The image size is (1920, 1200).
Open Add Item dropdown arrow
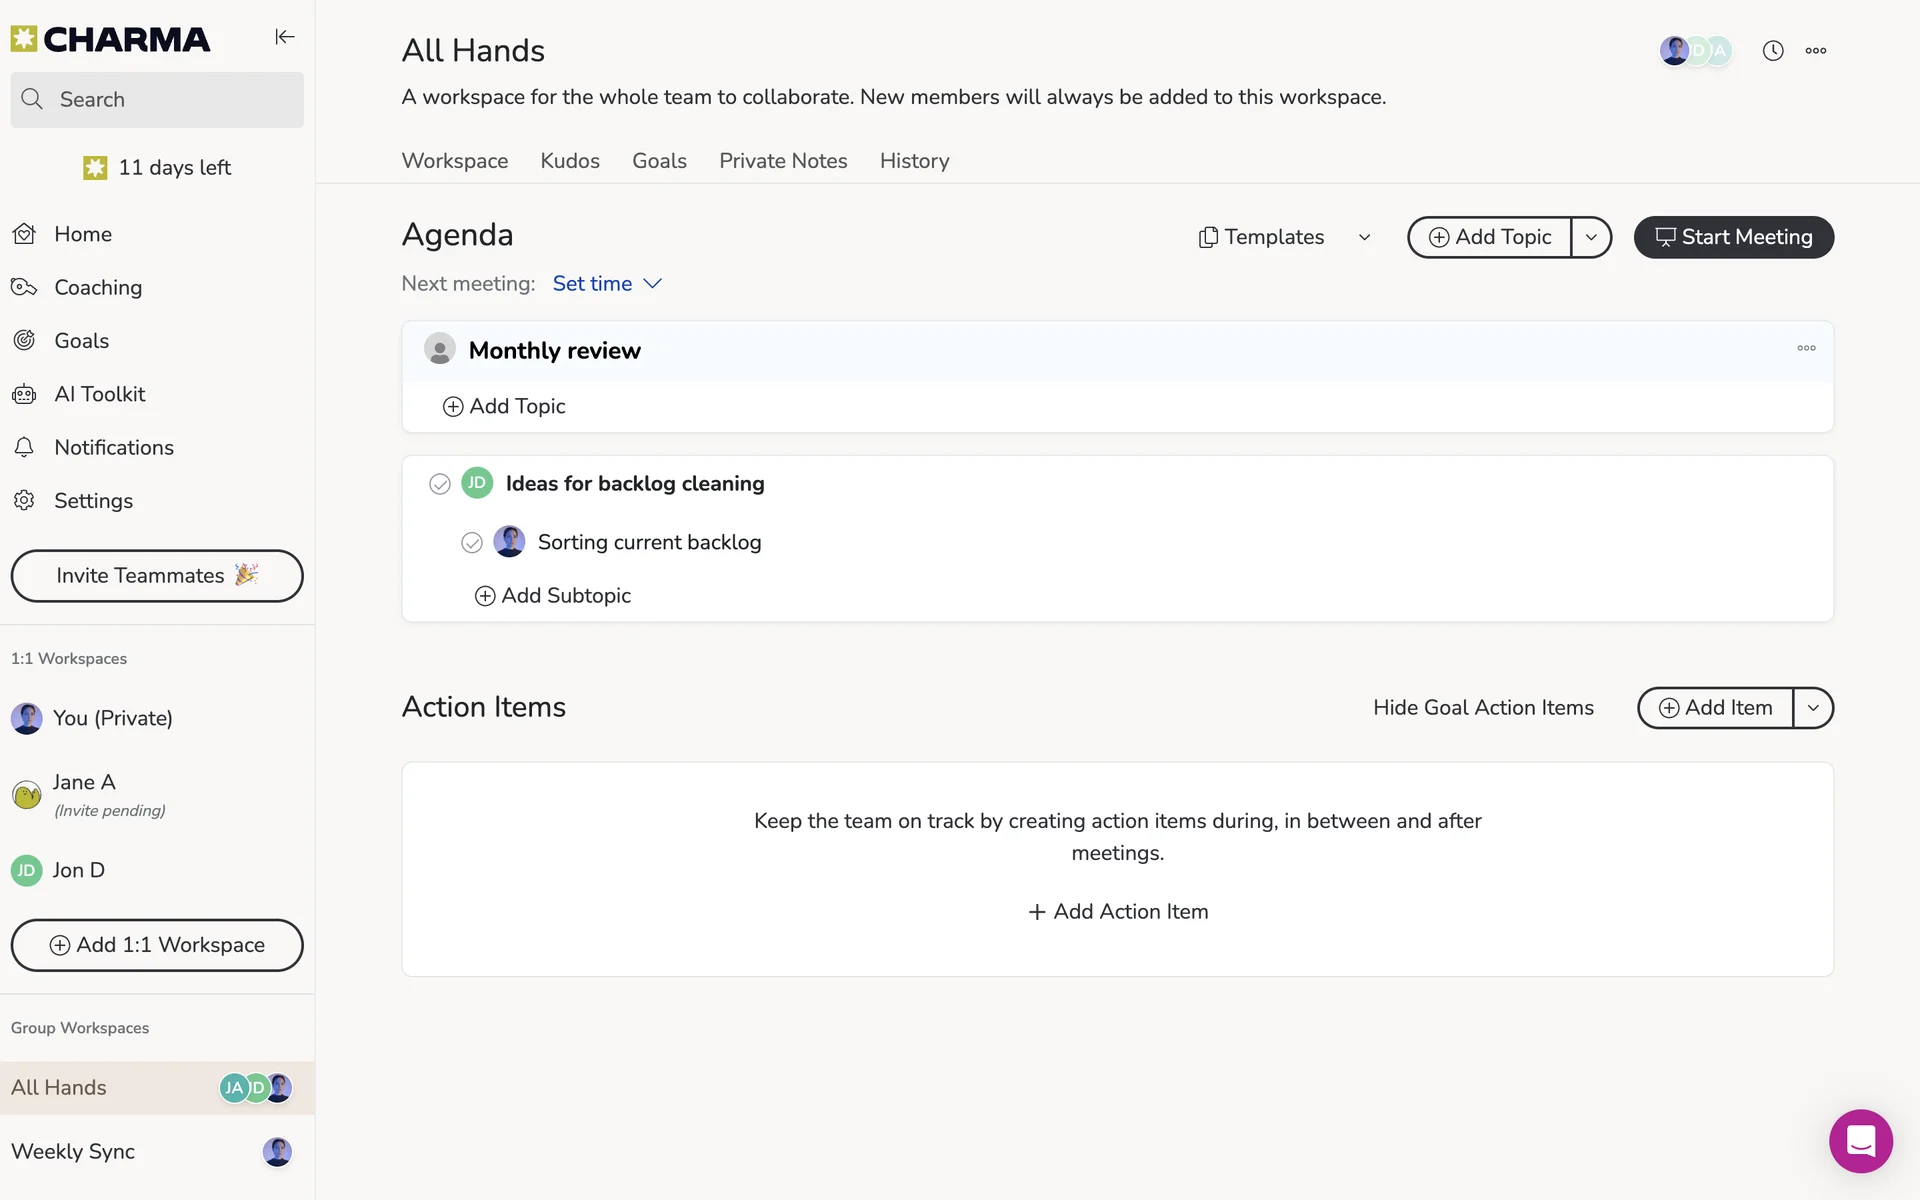point(1813,708)
